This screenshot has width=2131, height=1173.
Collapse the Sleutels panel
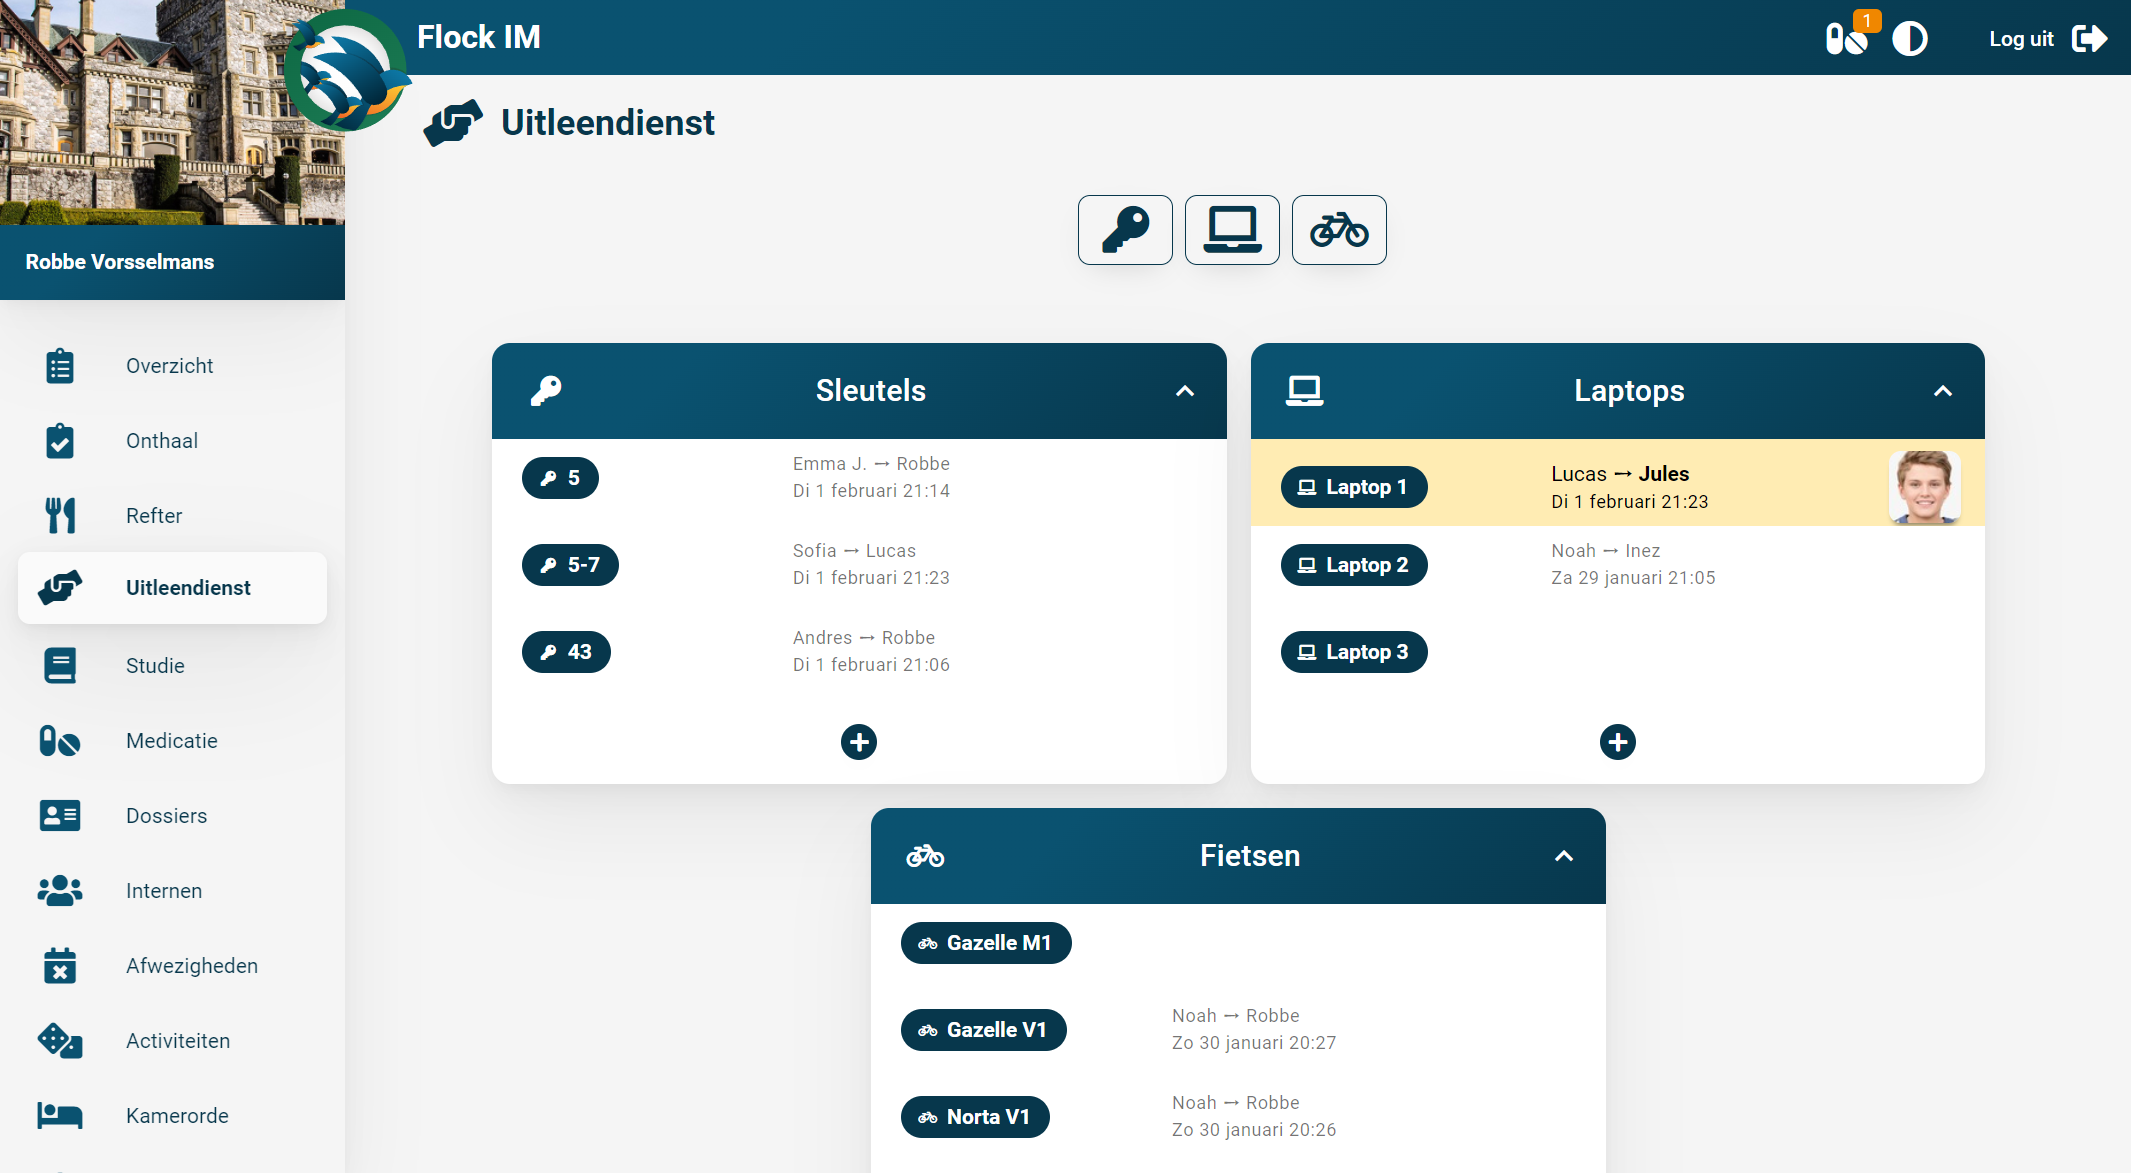[x=1185, y=391]
